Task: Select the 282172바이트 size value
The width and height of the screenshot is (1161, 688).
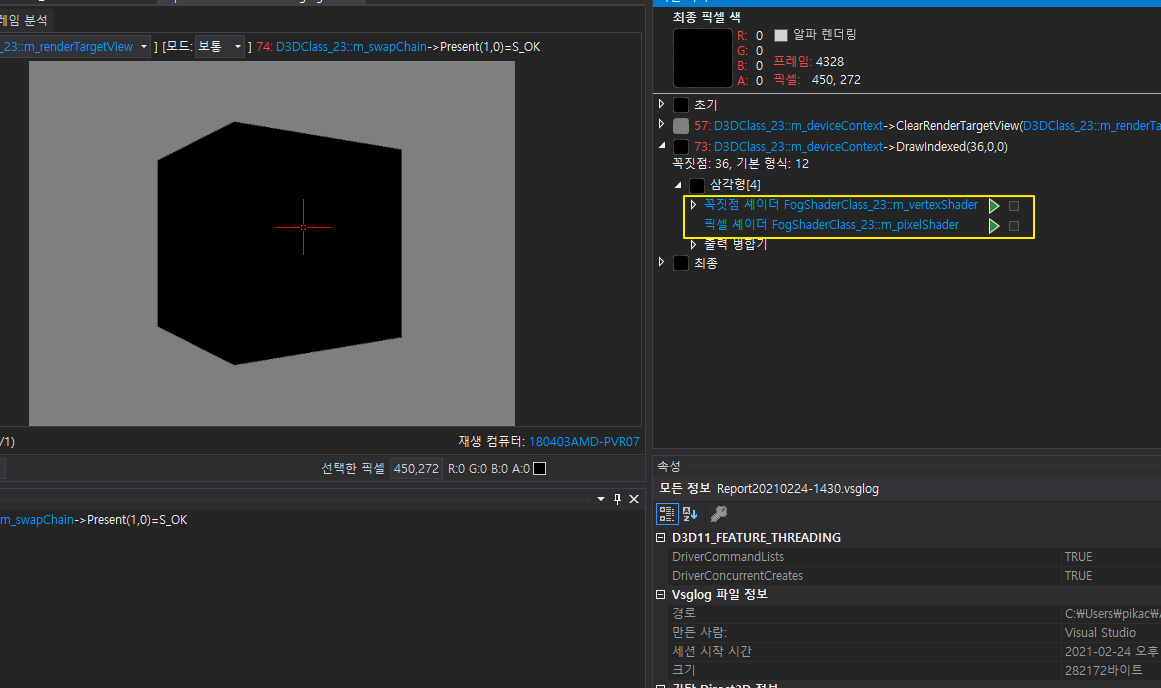Action: 1111,669
